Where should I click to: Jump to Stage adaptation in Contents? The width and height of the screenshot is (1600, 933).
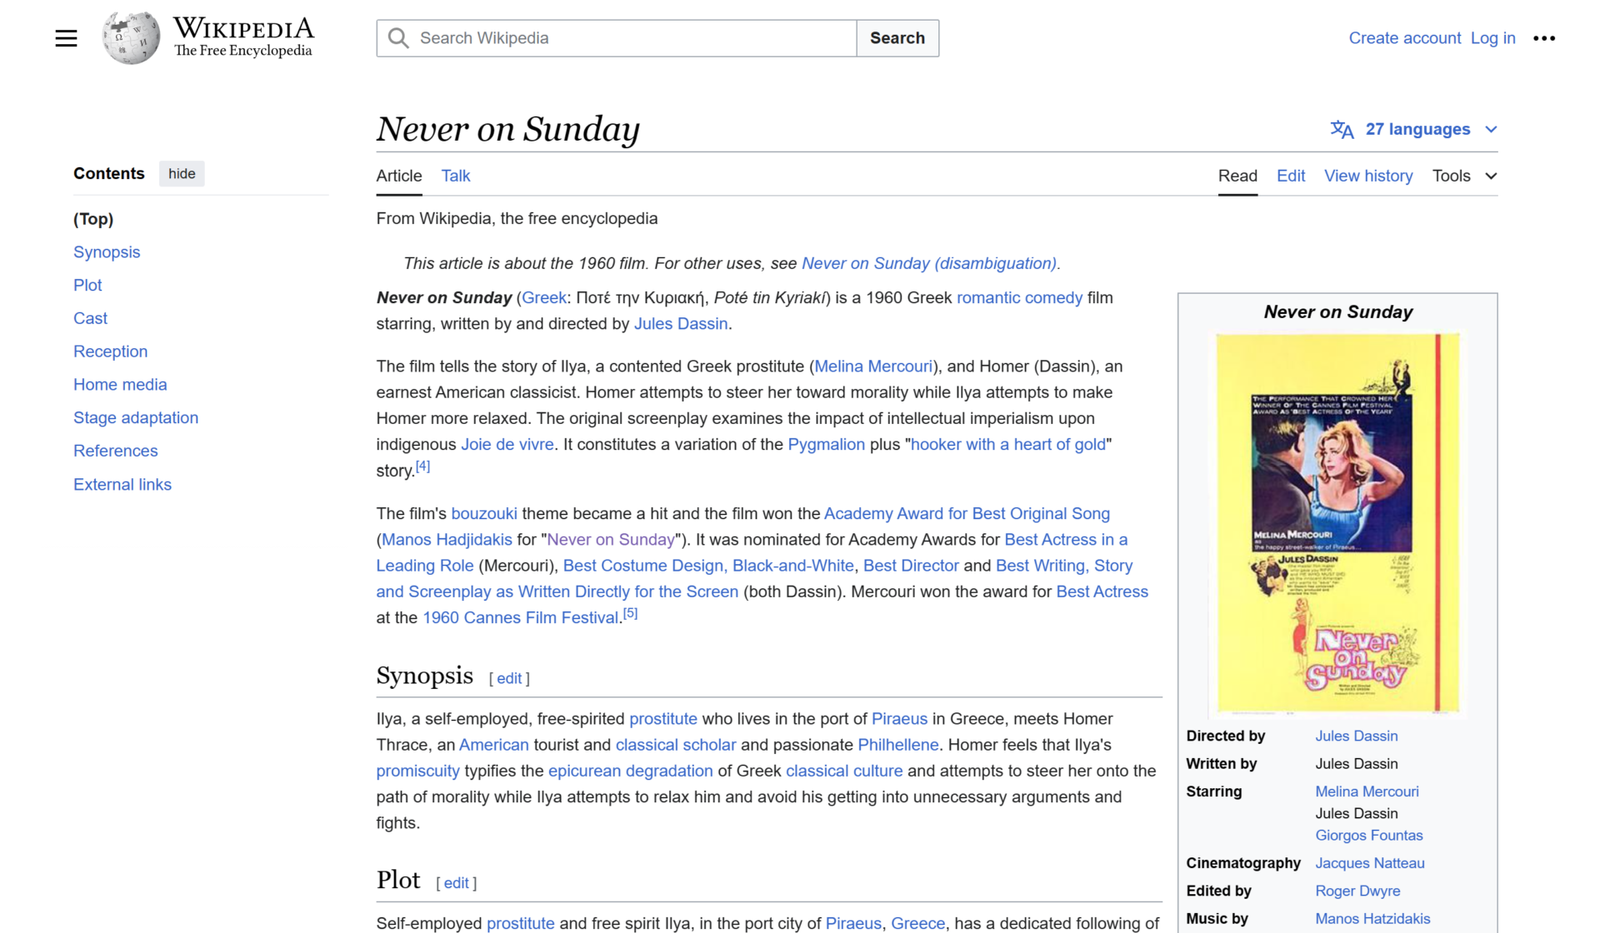click(136, 418)
